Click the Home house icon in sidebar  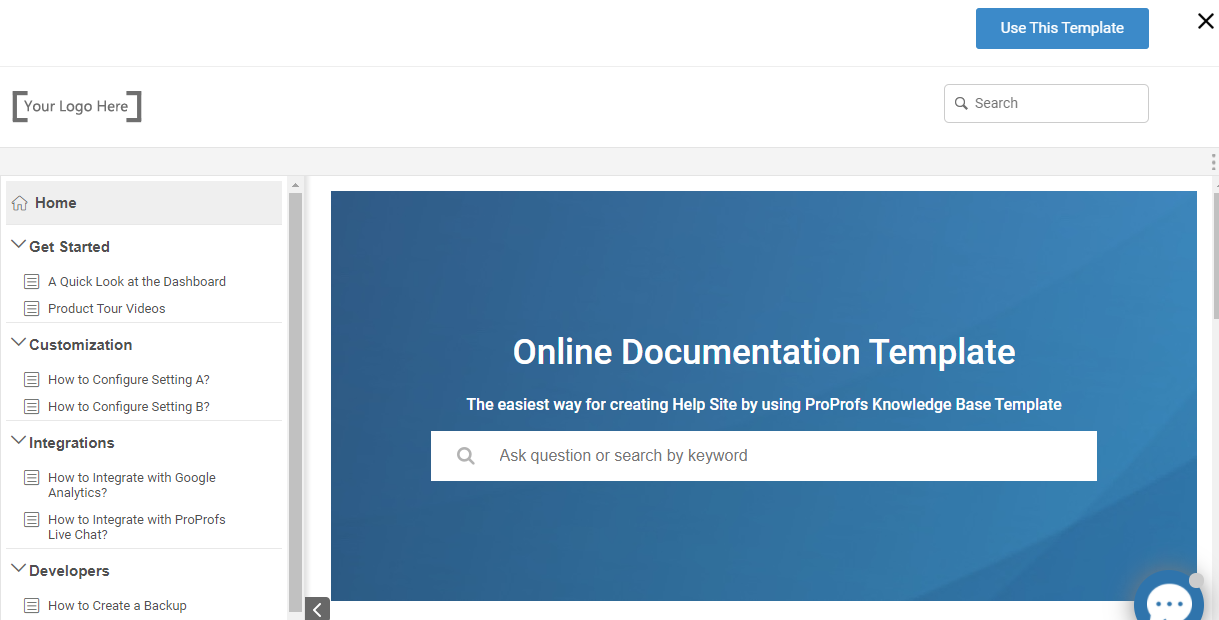click(20, 203)
